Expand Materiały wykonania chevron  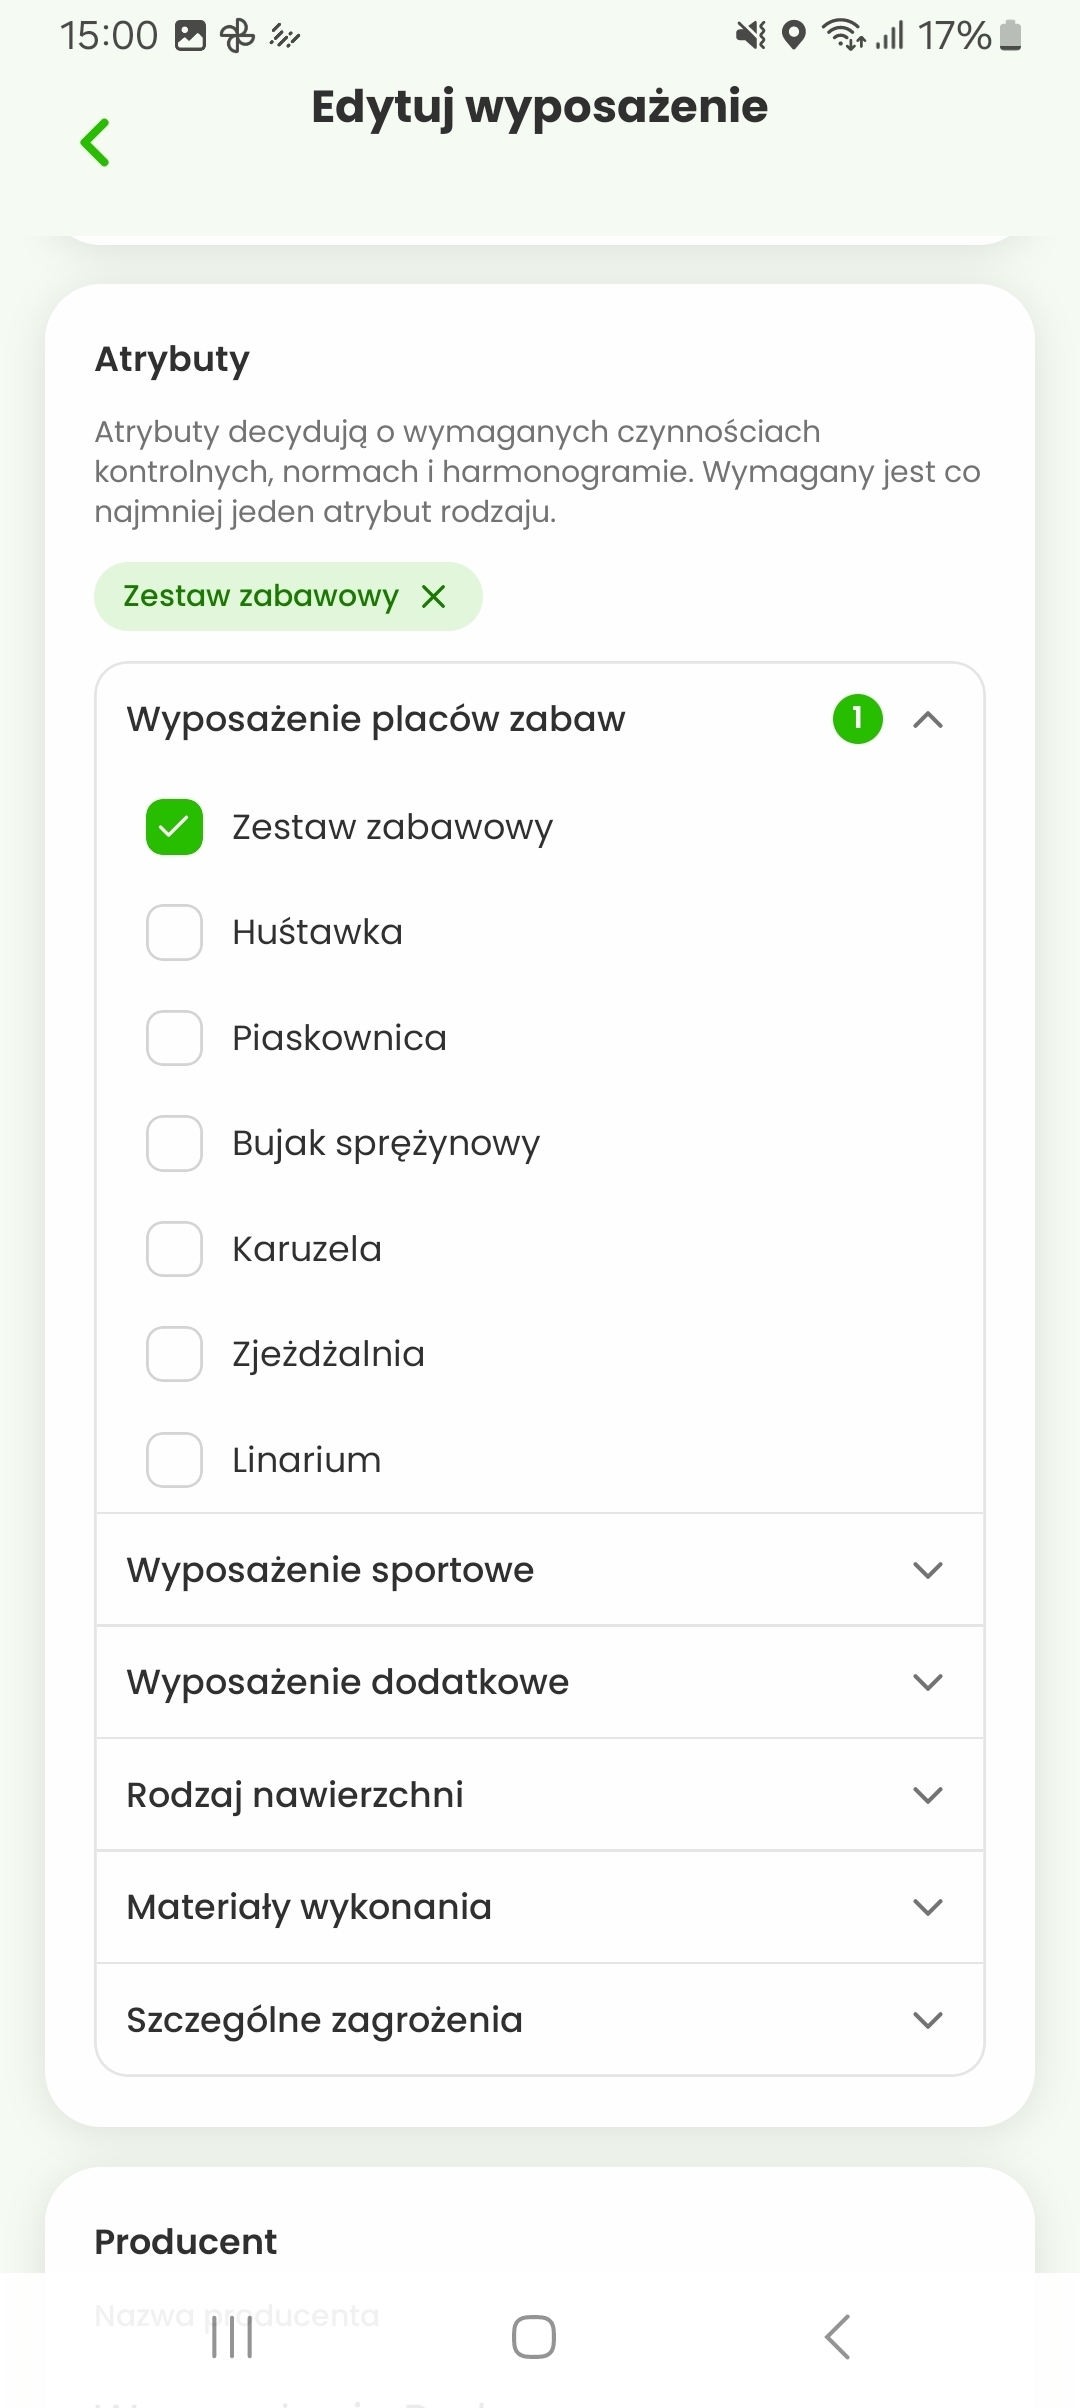[x=928, y=1907]
